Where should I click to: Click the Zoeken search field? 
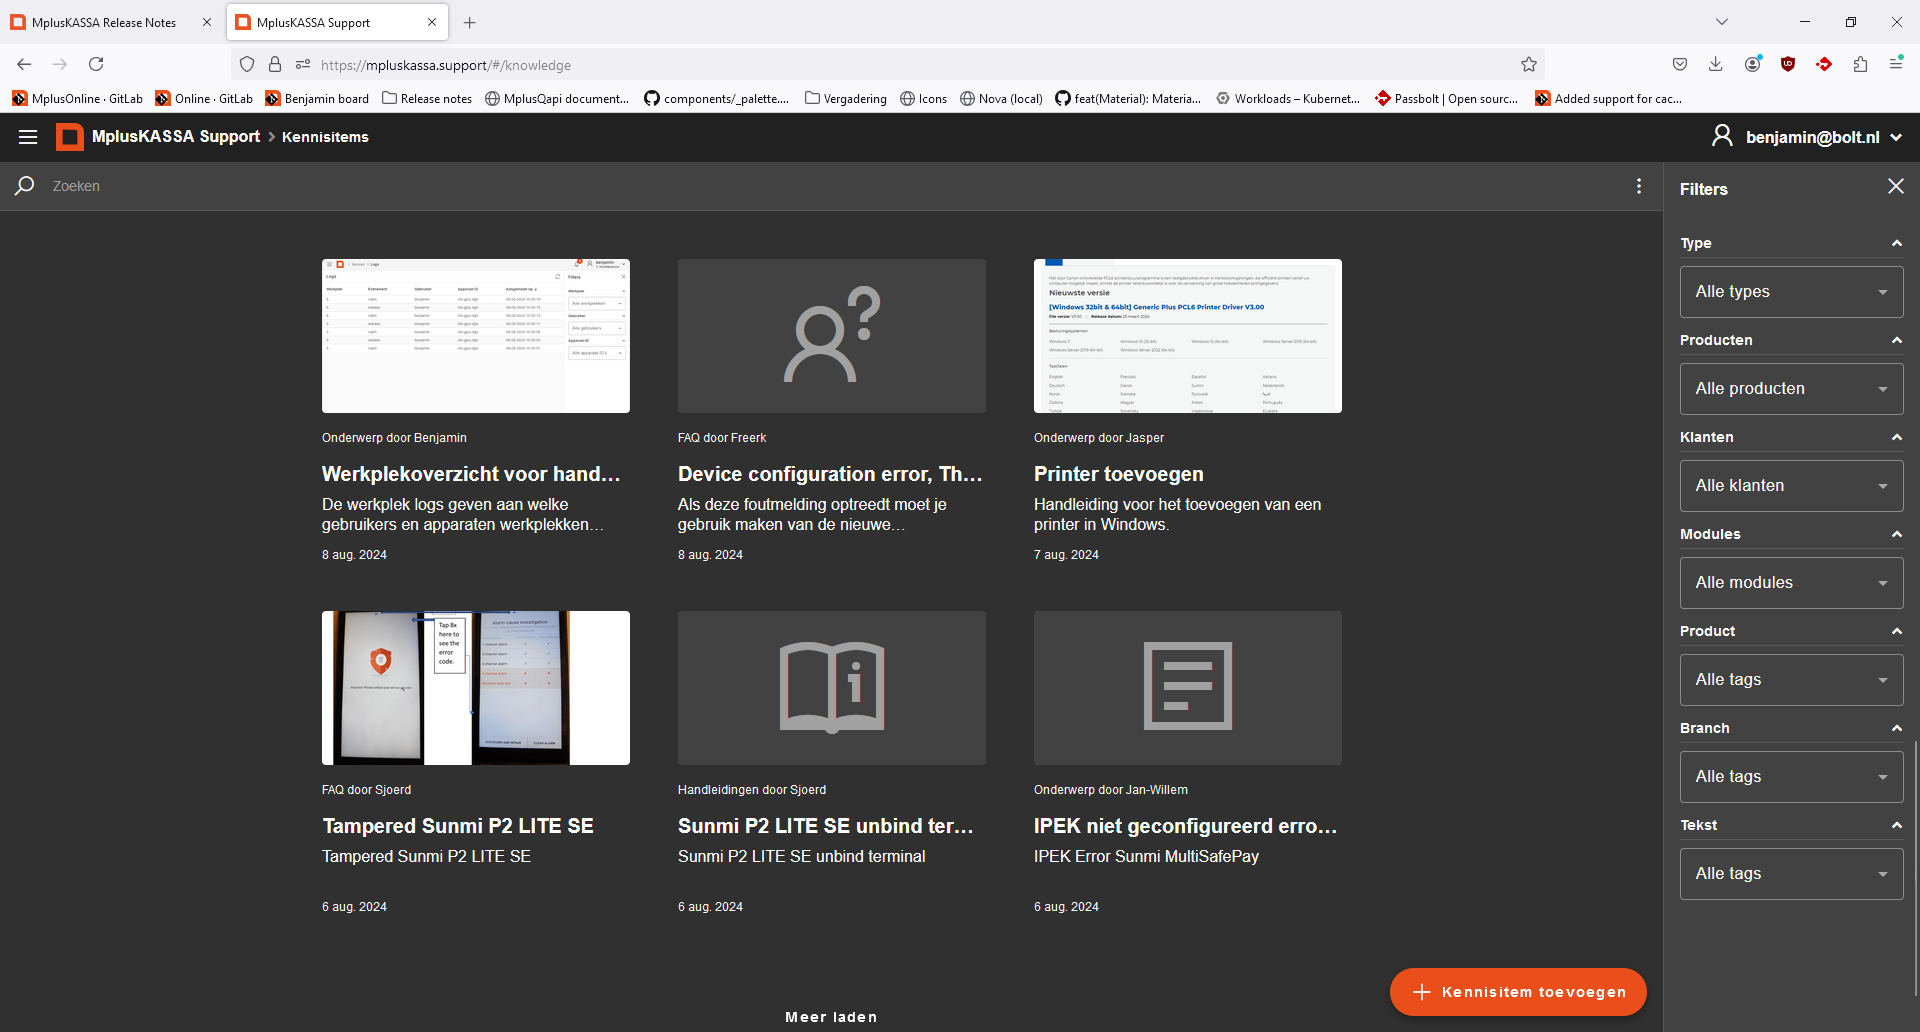point(830,186)
